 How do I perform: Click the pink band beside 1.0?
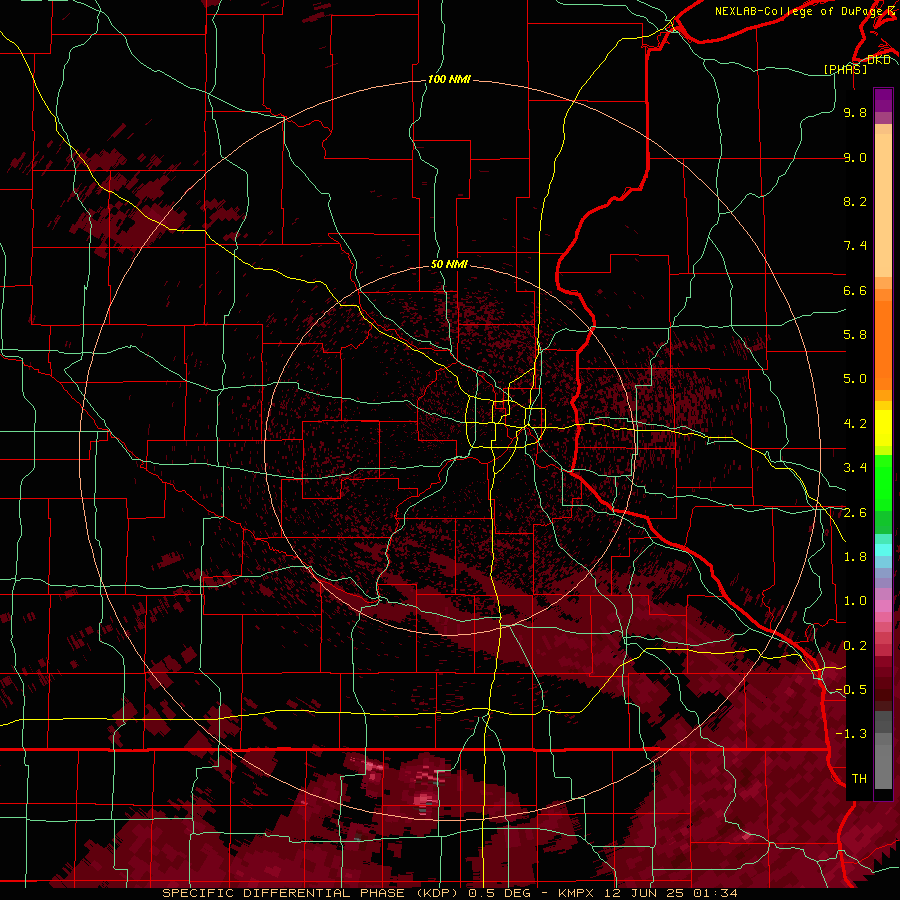tap(883, 605)
